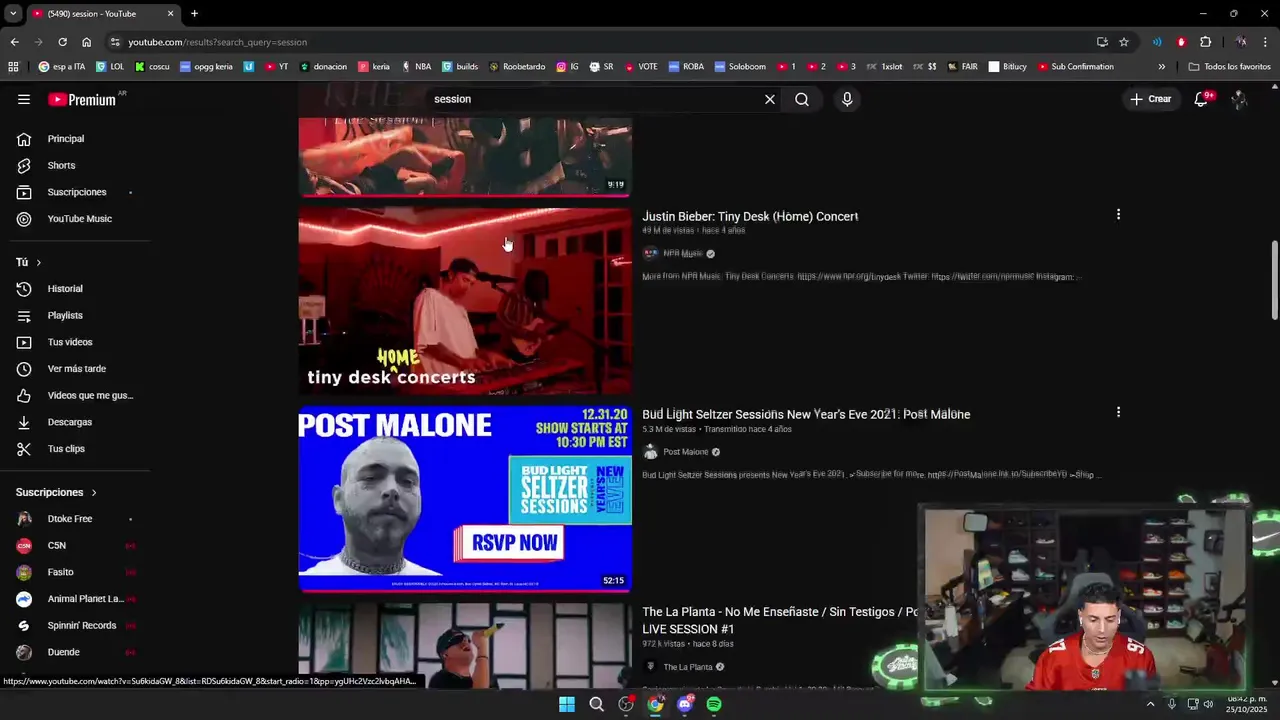Open the Todos los favoritos folder
Image resolution: width=1280 pixels, height=720 pixels.
pos(1229,67)
